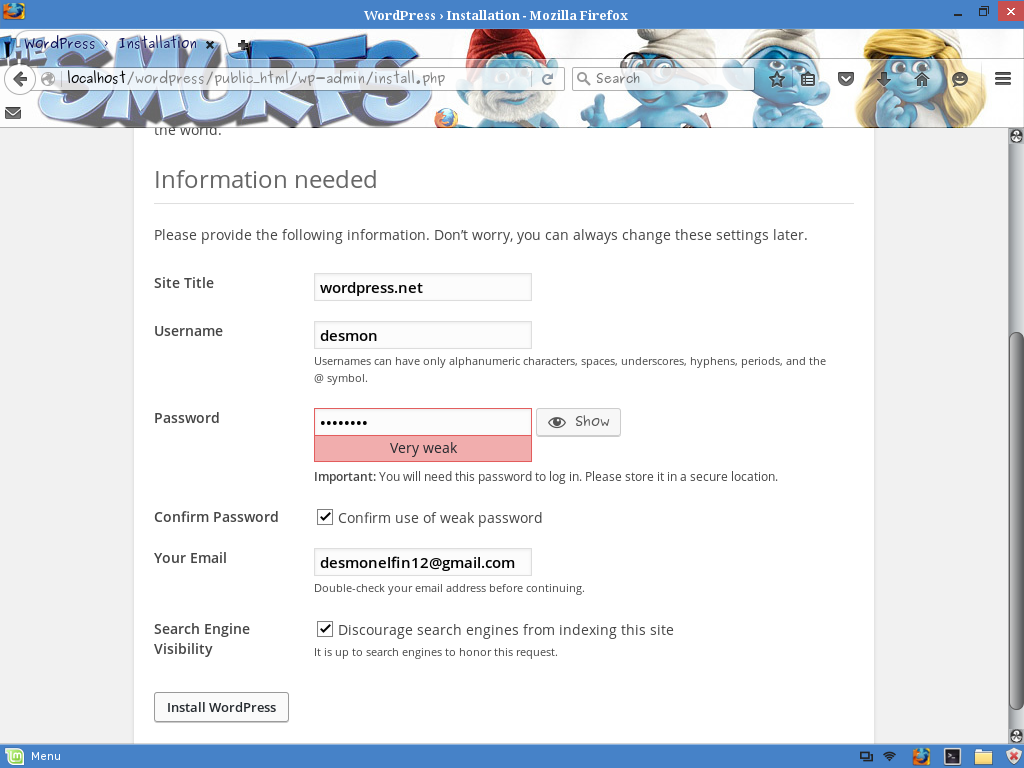Click the workspace windows tray icon
The height and width of the screenshot is (768, 1024).
867,757
